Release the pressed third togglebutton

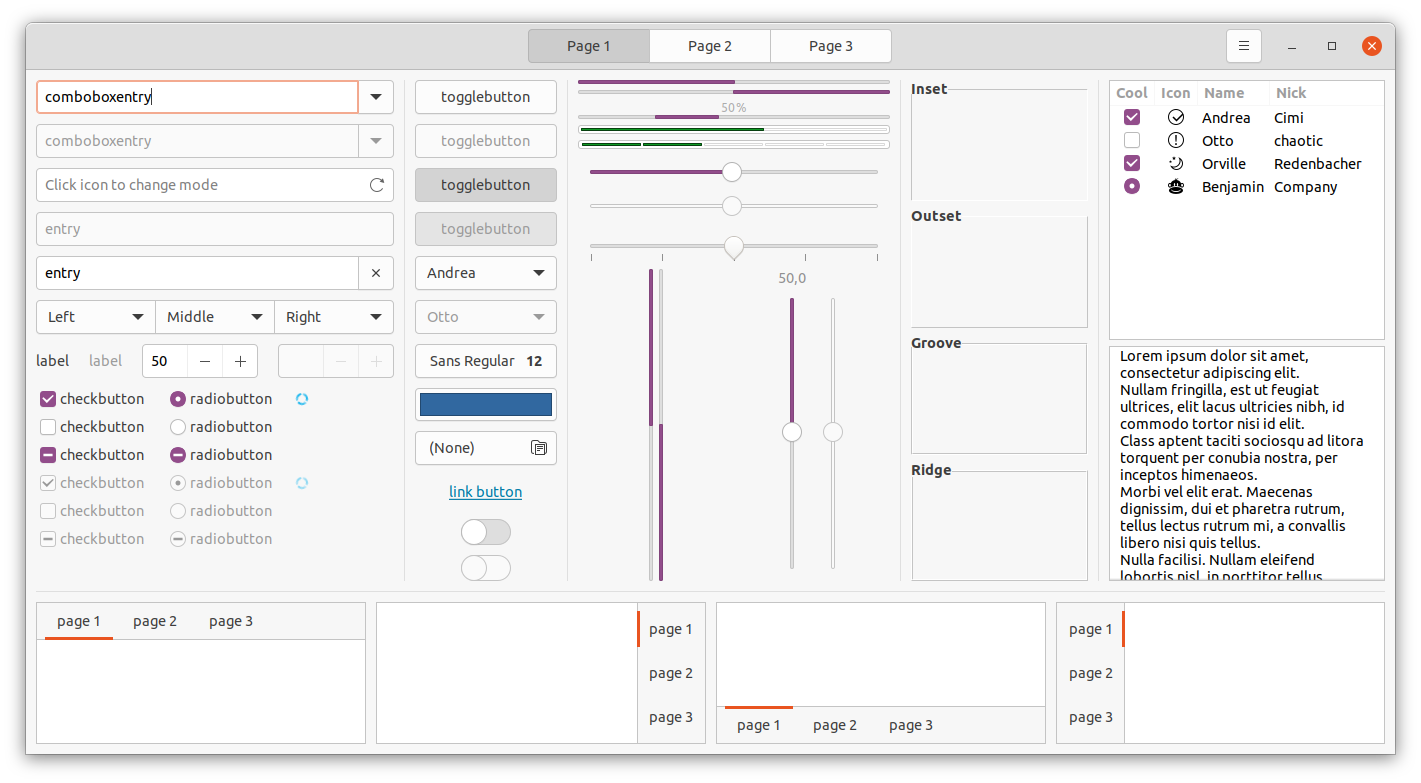tap(486, 185)
